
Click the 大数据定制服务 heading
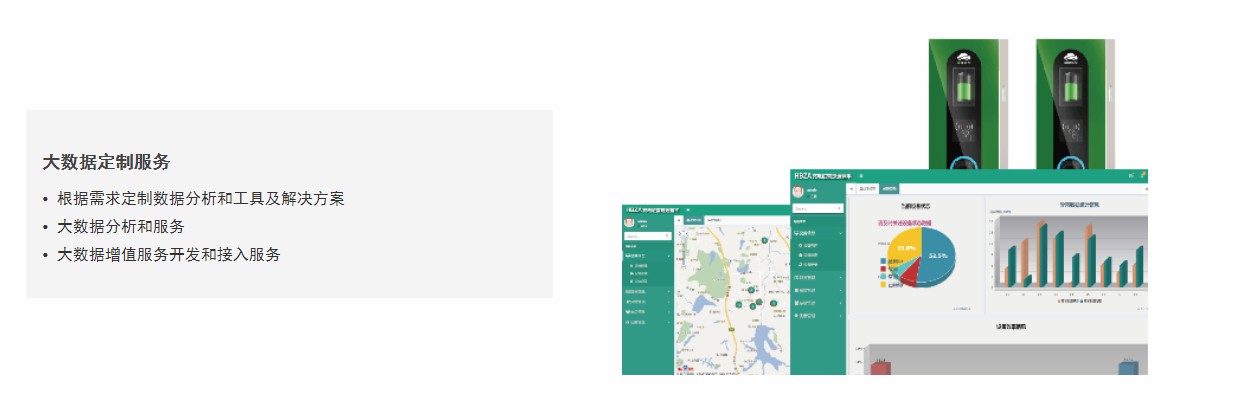tap(106, 162)
